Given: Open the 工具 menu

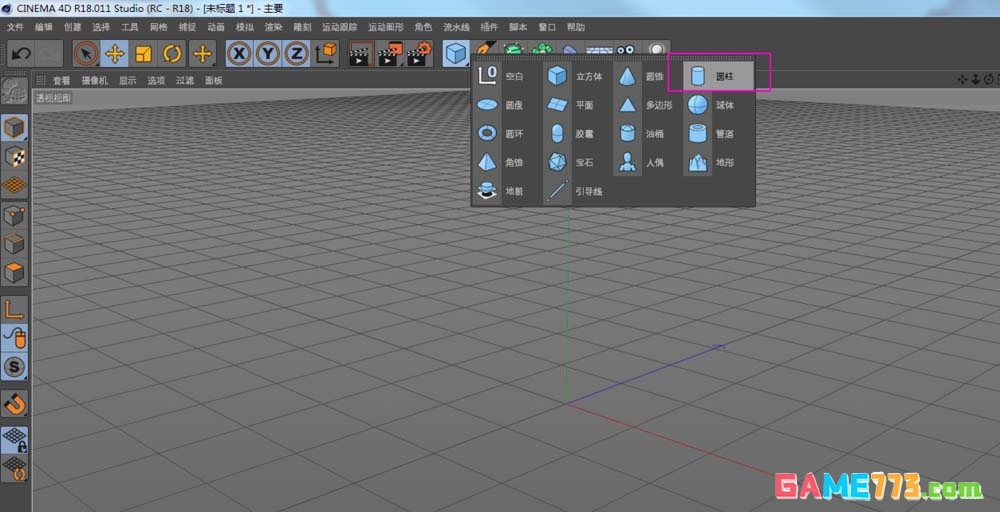Looking at the screenshot, I should coord(129,27).
